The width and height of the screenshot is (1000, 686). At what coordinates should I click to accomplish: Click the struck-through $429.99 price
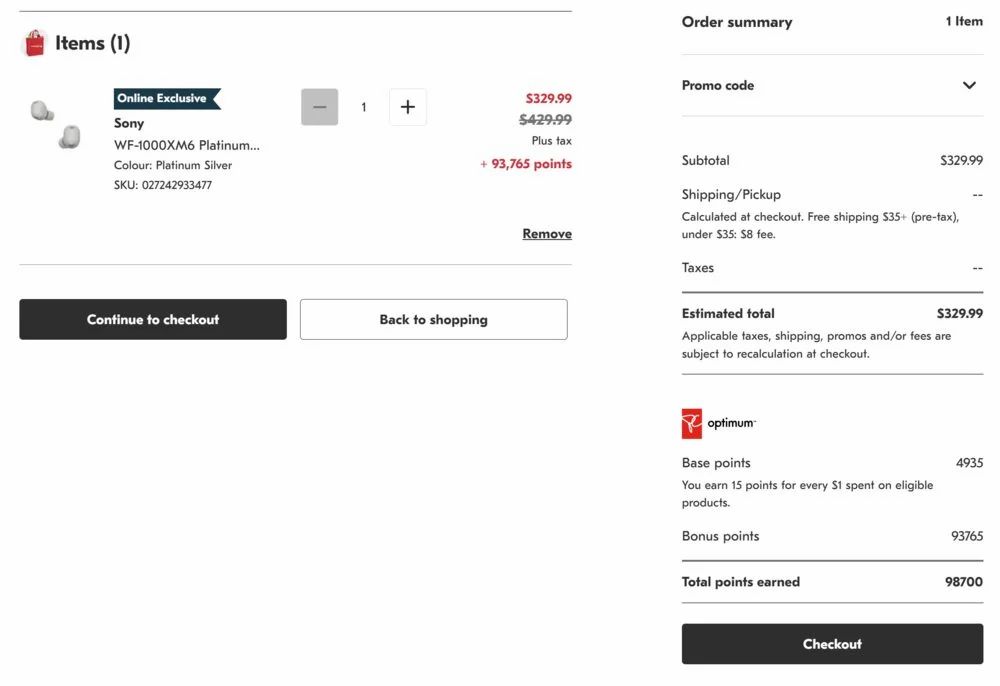(545, 120)
